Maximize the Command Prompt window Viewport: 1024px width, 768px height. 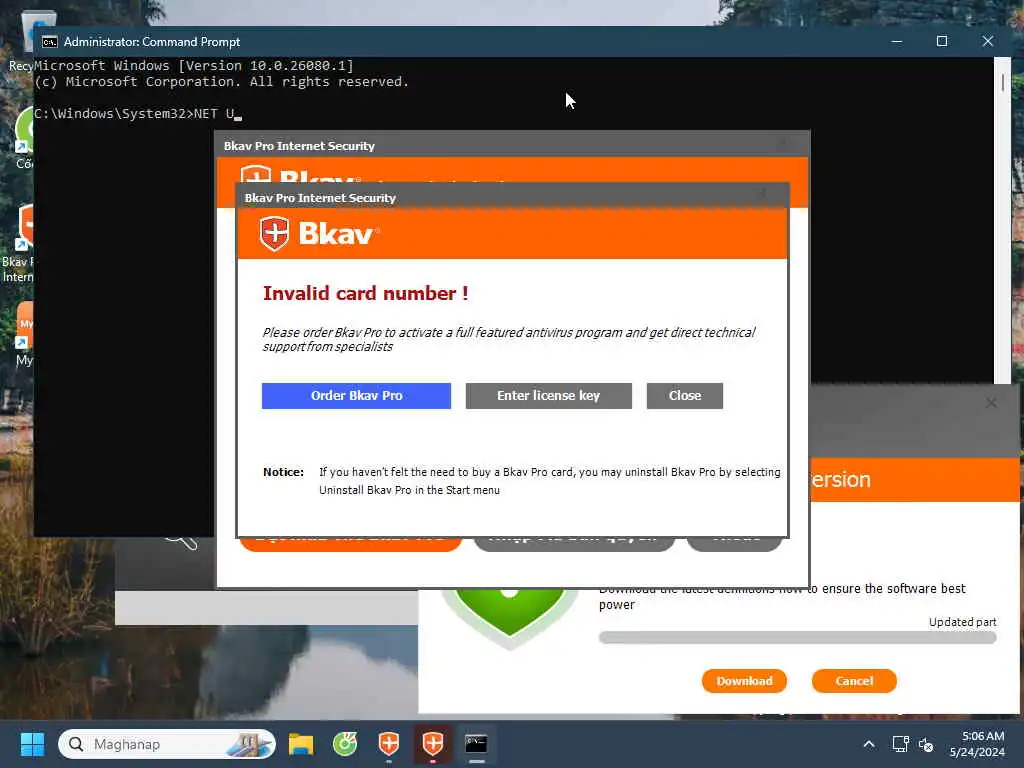point(942,41)
